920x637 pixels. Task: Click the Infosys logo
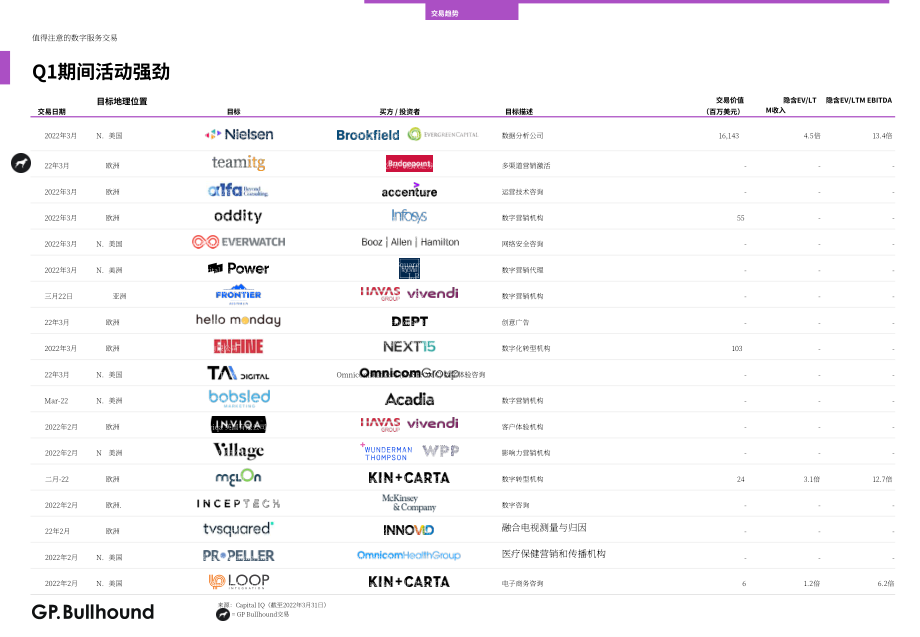coord(410,216)
